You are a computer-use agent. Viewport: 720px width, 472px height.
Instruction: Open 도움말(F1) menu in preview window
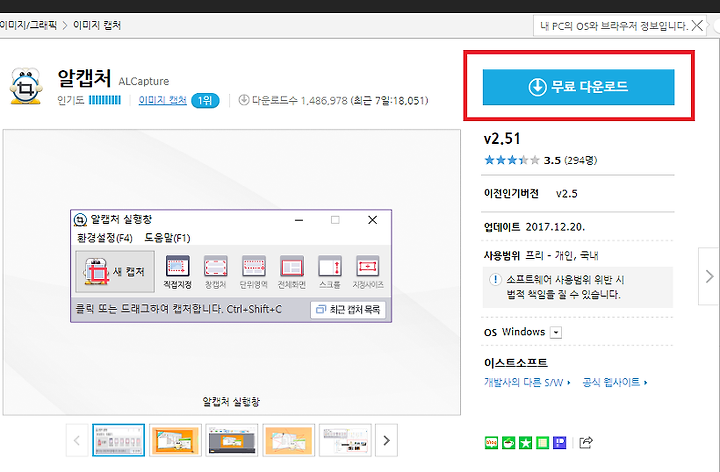[167, 238]
